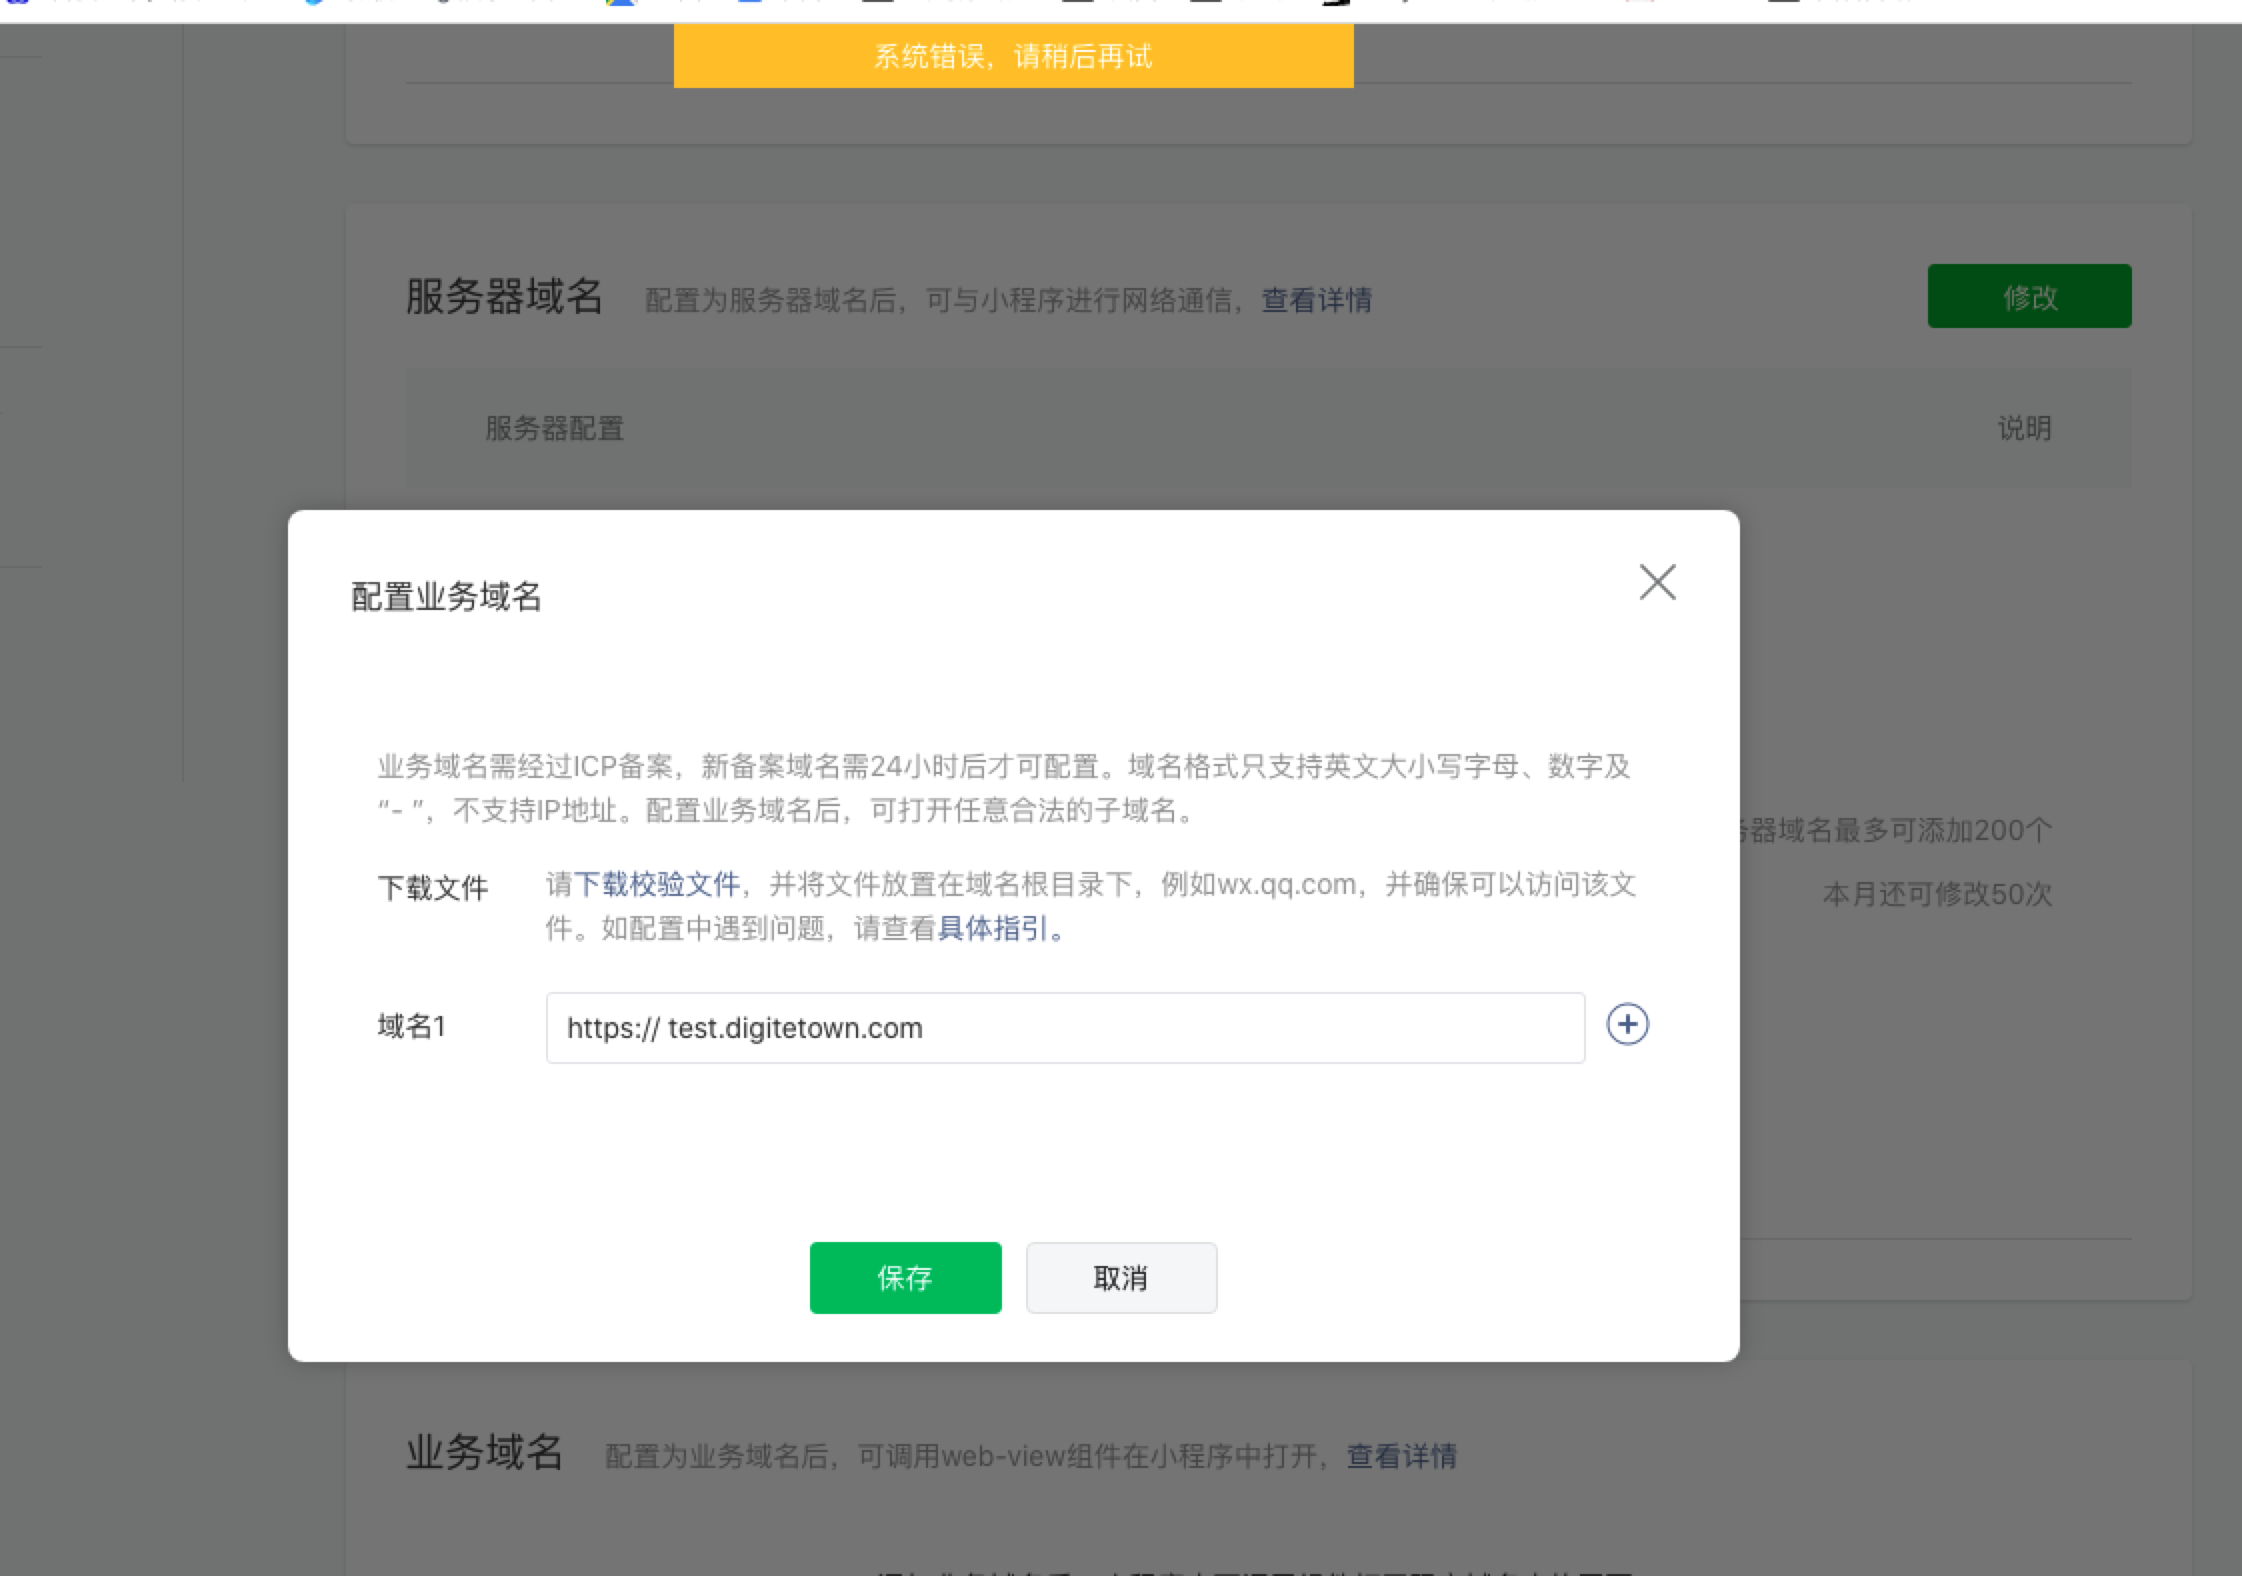Open 查看详情 link beside 业务域名

point(1401,1456)
